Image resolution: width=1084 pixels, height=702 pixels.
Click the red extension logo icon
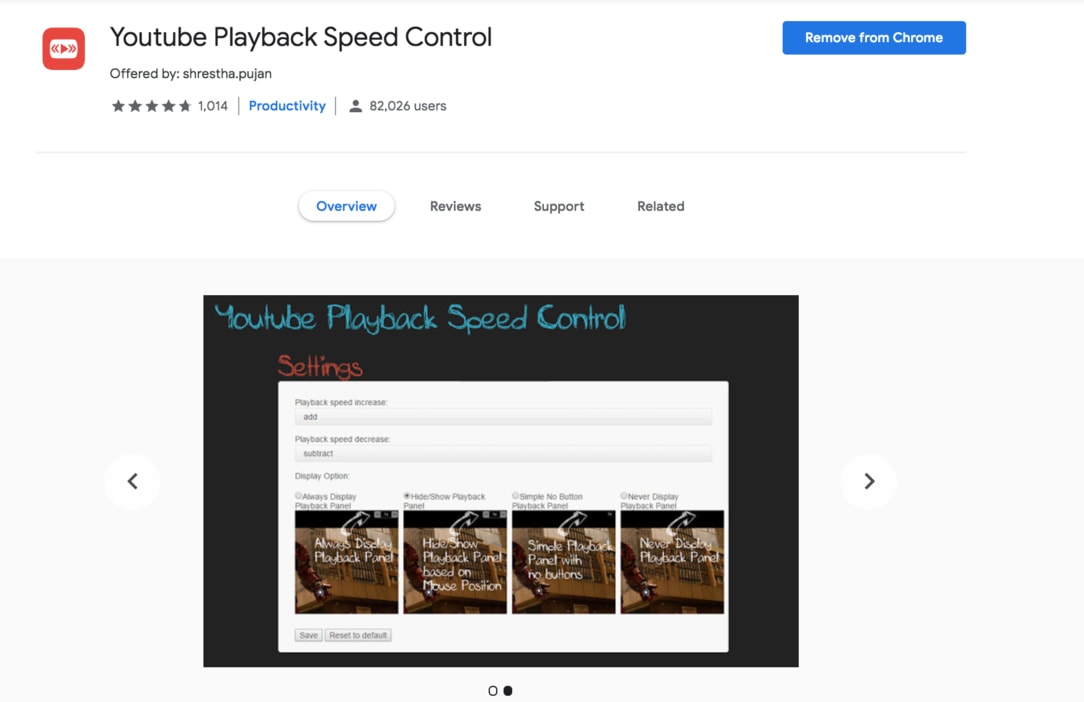[x=64, y=48]
